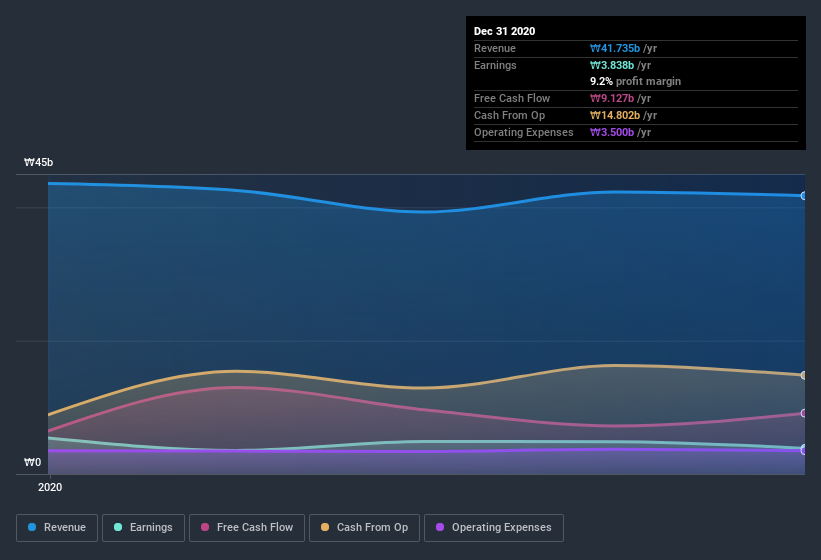Screen dimensions: 821x560
Task: Click the Free Cash Flow label in tooltip
Action: tap(512, 98)
